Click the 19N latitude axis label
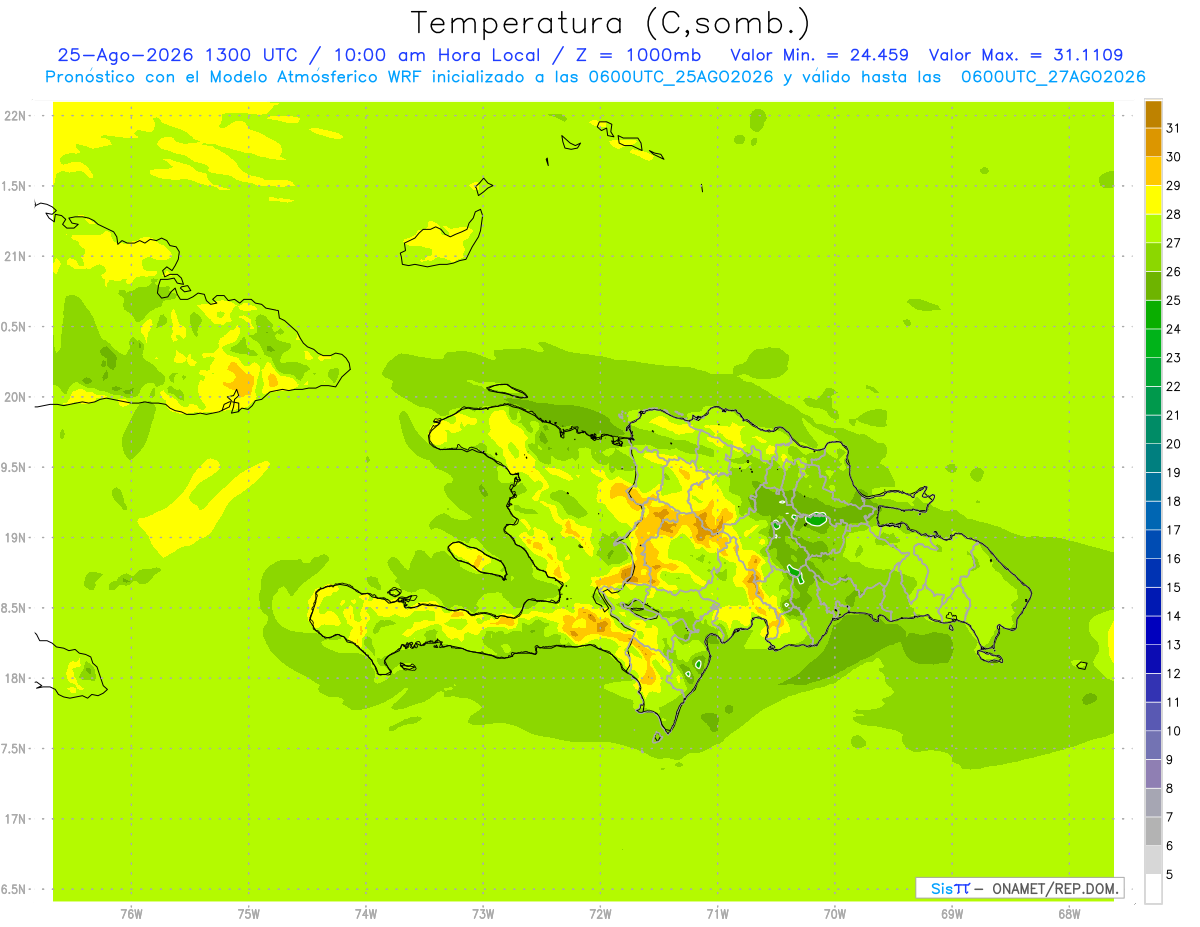Viewport: 1200px width, 927px height. click(x=15, y=538)
